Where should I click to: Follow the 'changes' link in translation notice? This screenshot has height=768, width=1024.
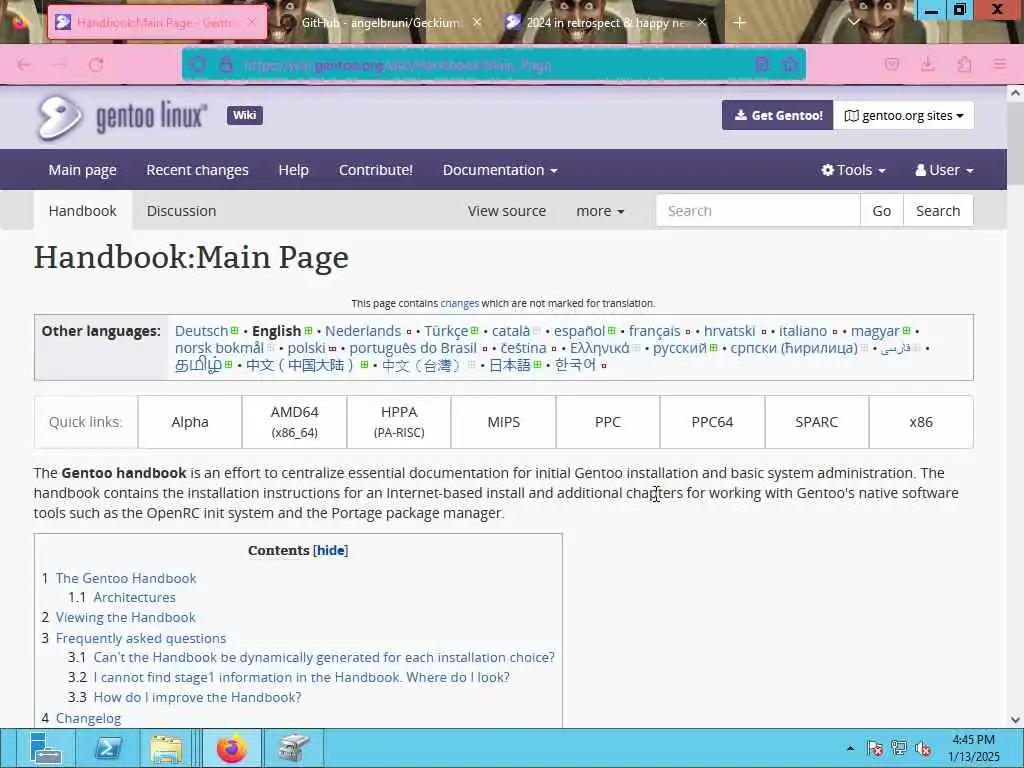tap(459, 303)
